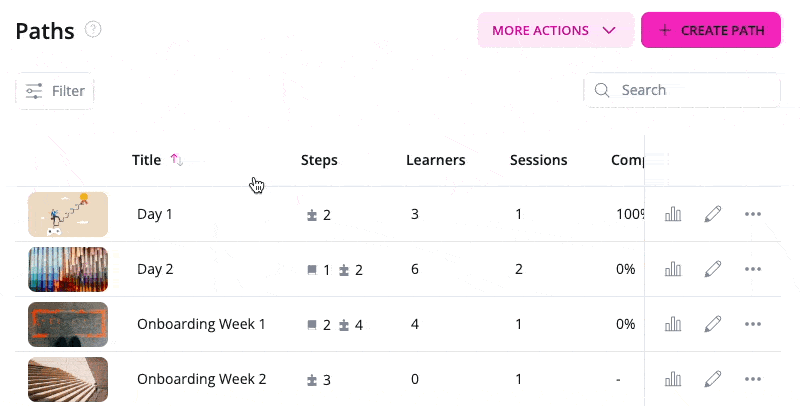Click the help question mark beside Paths

click(93, 29)
